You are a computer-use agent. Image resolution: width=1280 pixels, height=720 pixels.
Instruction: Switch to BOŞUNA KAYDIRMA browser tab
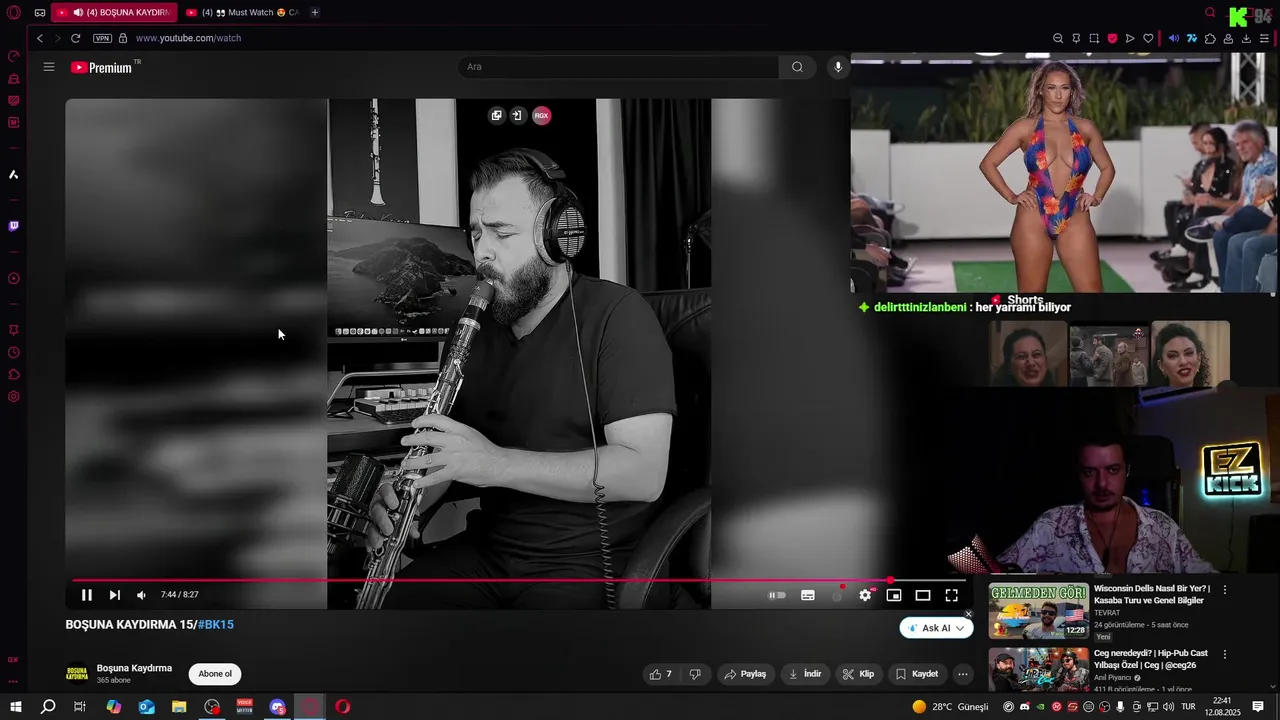coord(114,12)
